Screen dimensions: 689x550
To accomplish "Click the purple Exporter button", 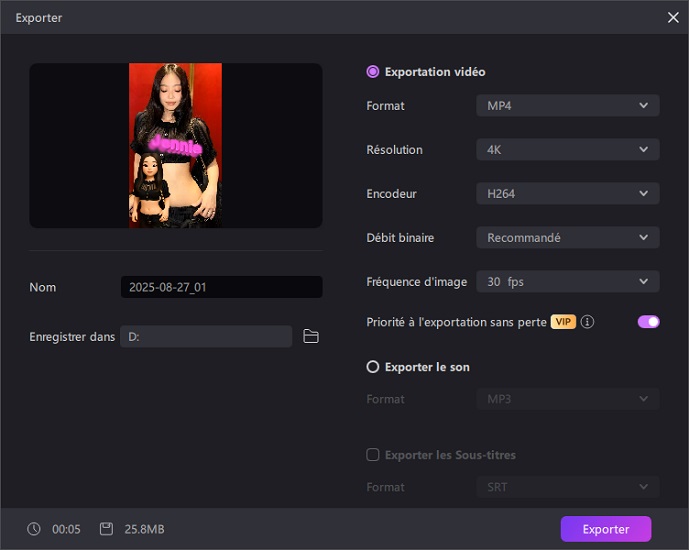I will [x=606, y=529].
